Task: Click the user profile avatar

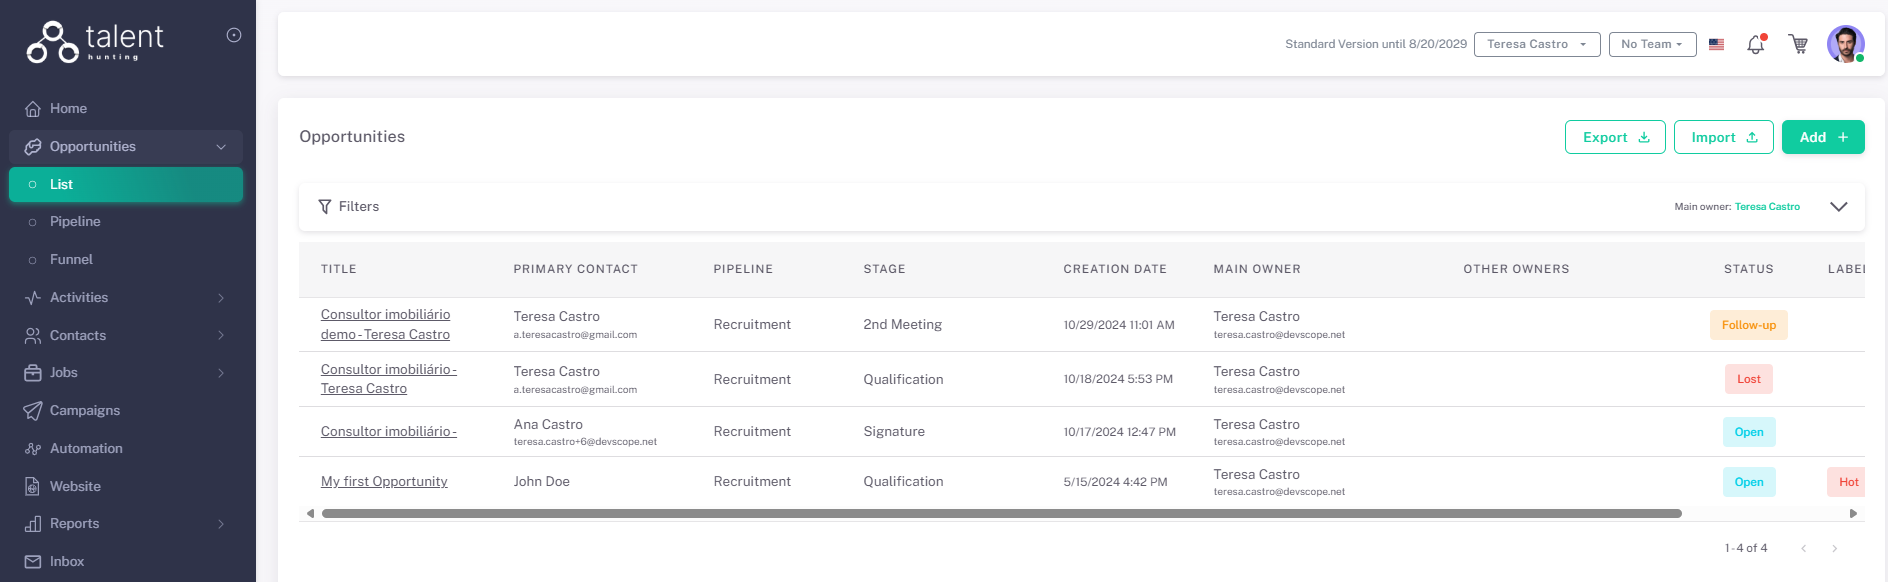Action: [x=1845, y=44]
